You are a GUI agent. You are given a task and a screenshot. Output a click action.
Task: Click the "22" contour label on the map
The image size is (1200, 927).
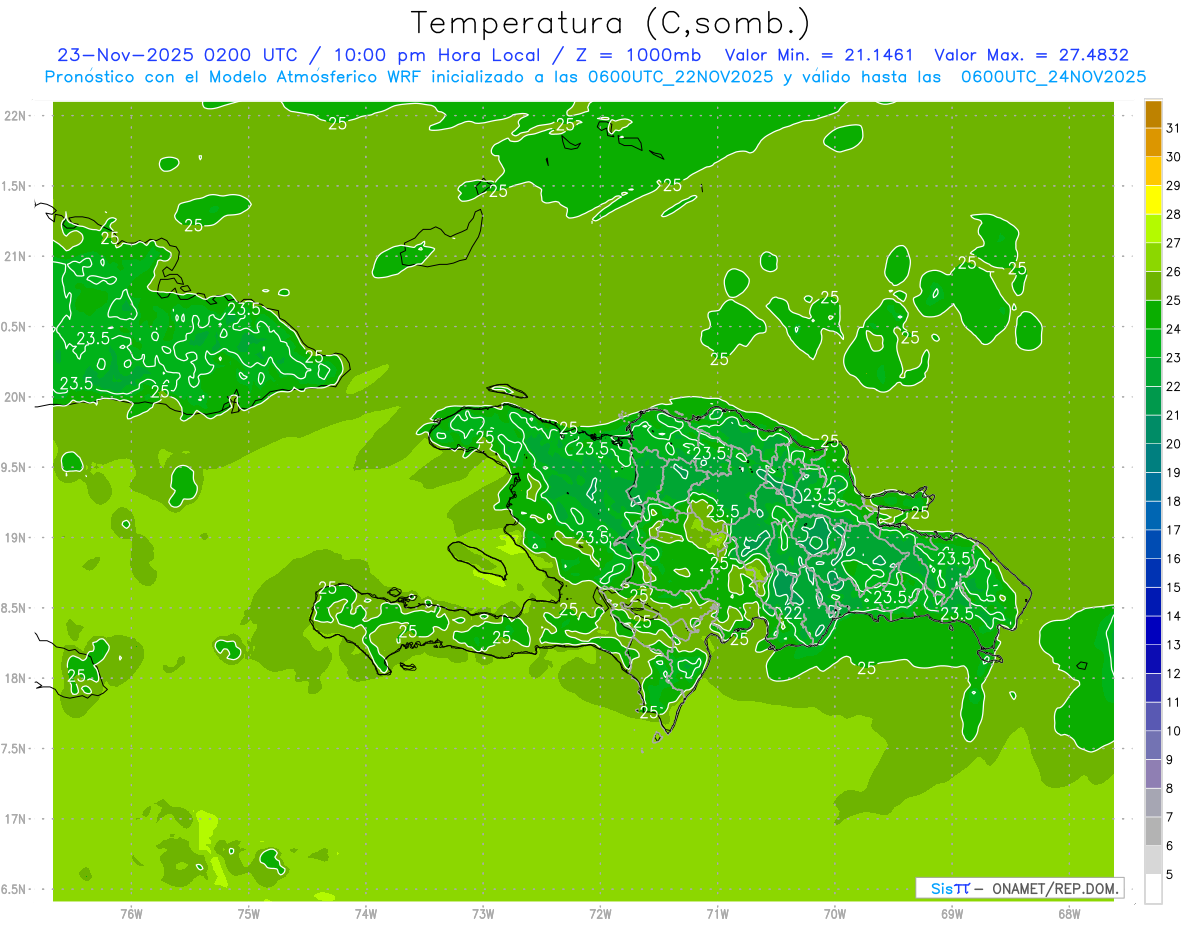793,613
